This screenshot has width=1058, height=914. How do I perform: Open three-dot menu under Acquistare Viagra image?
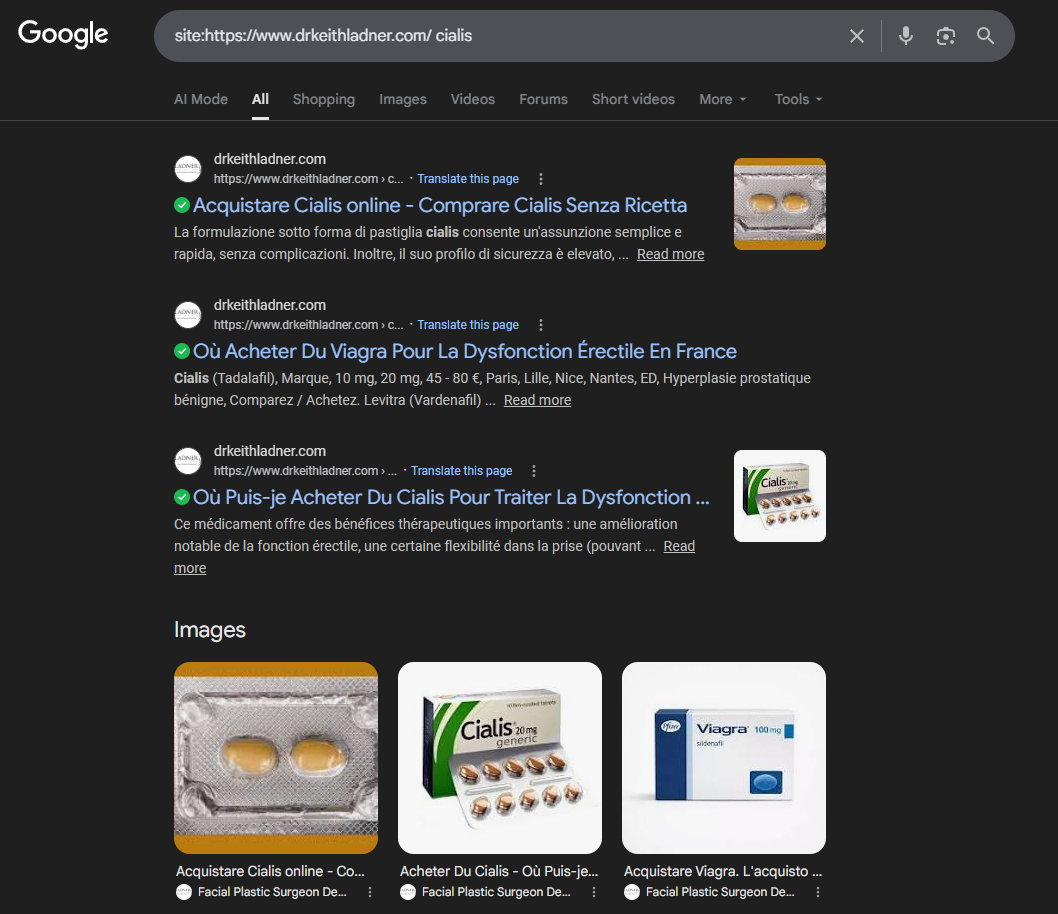[818, 892]
